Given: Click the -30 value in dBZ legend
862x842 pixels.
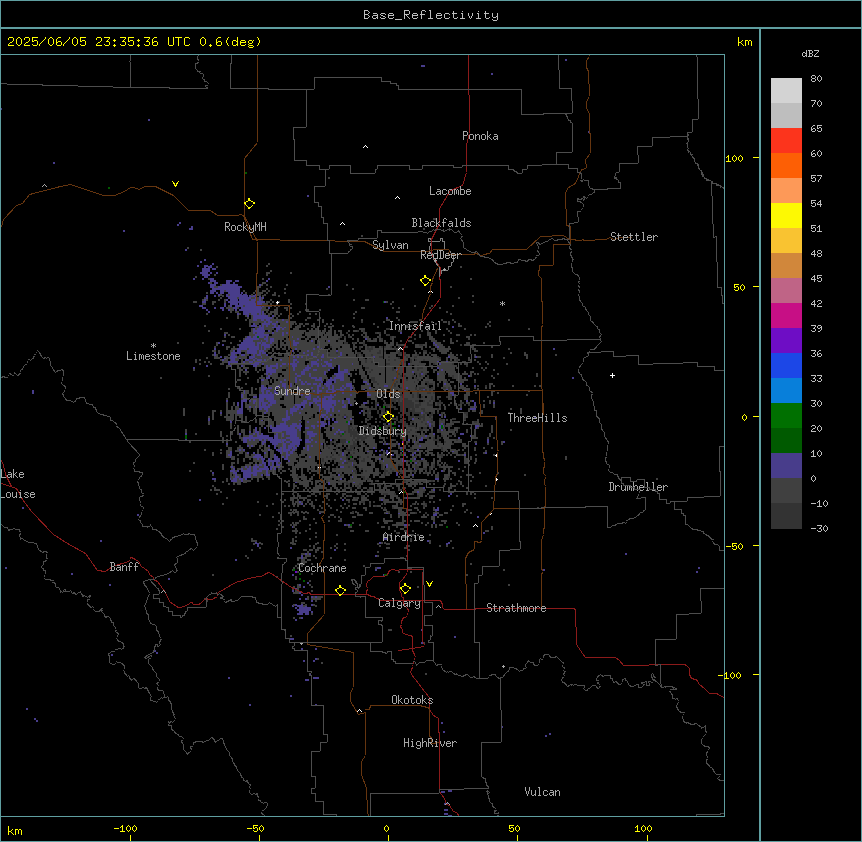Looking at the screenshot, I should click(819, 529).
